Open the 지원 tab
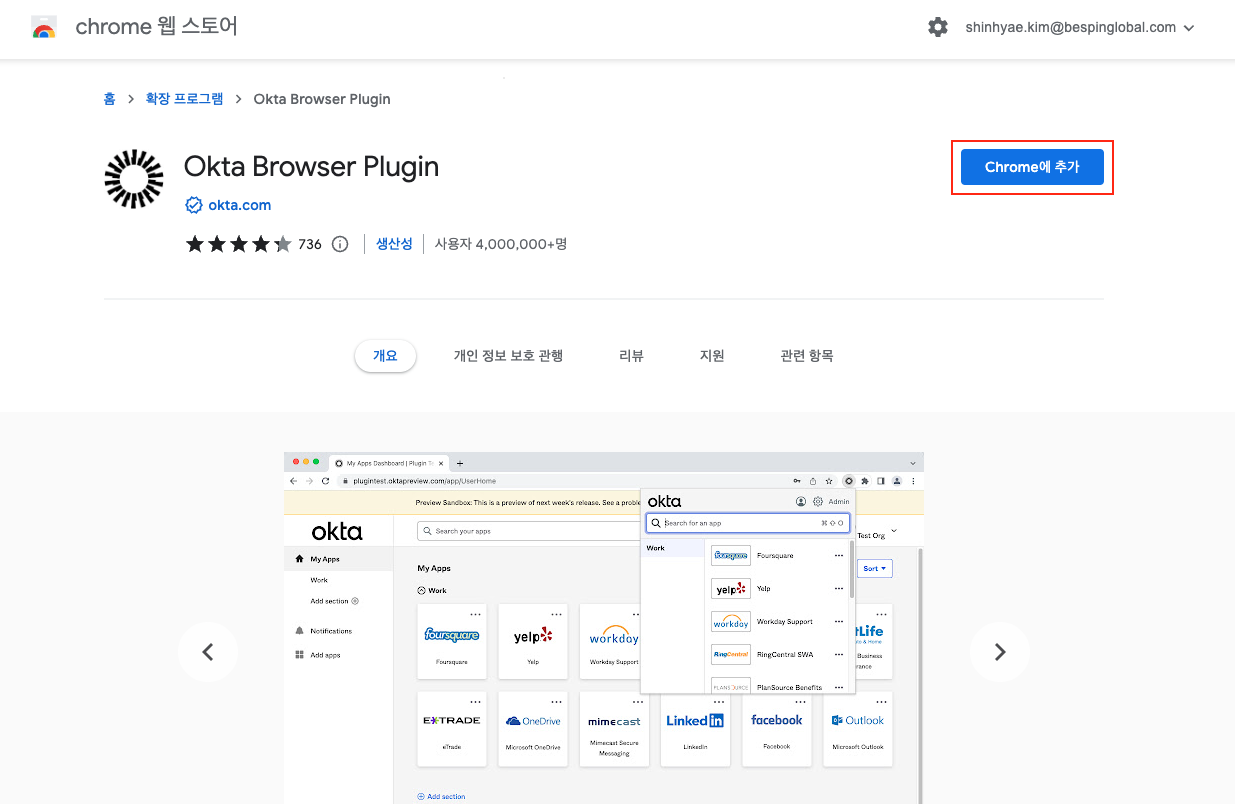The width and height of the screenshot is (1235, 804). (712, 356)
